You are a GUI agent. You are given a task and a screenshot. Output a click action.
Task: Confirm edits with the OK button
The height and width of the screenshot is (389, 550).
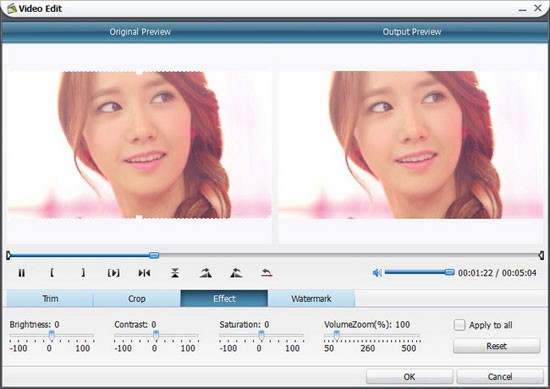pos(409,377)
